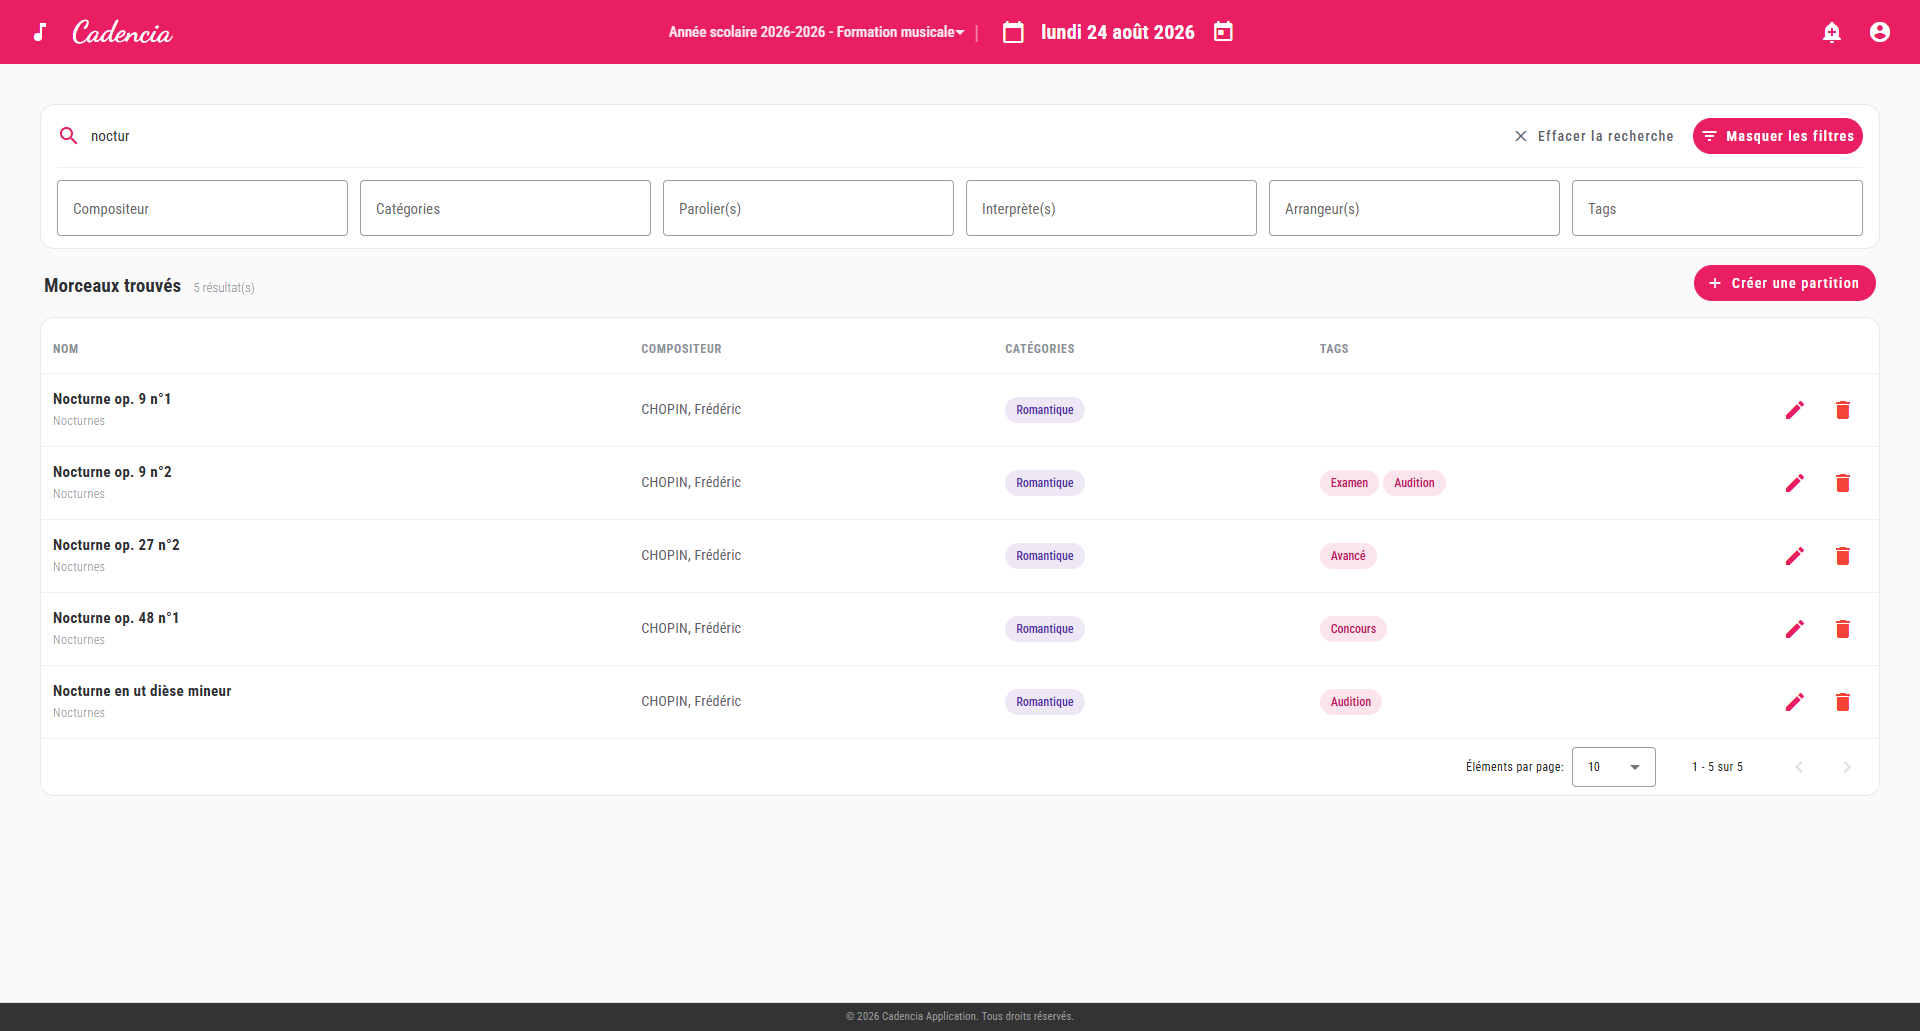Click Masquer les filtres button
1920x1031 pixels.
point(1777,136)
